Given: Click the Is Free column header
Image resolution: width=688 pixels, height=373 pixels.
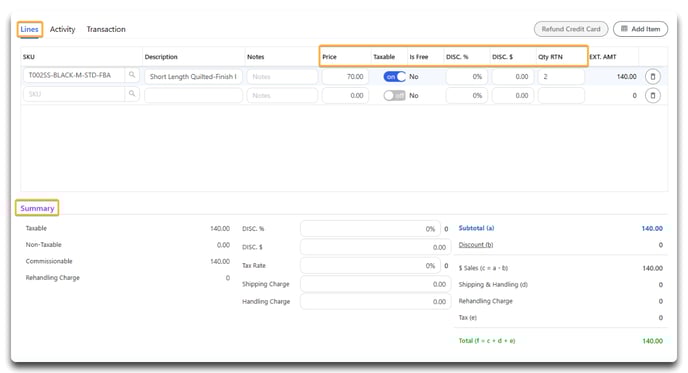Looking at the screenshot, I should (x=419, y=57).
